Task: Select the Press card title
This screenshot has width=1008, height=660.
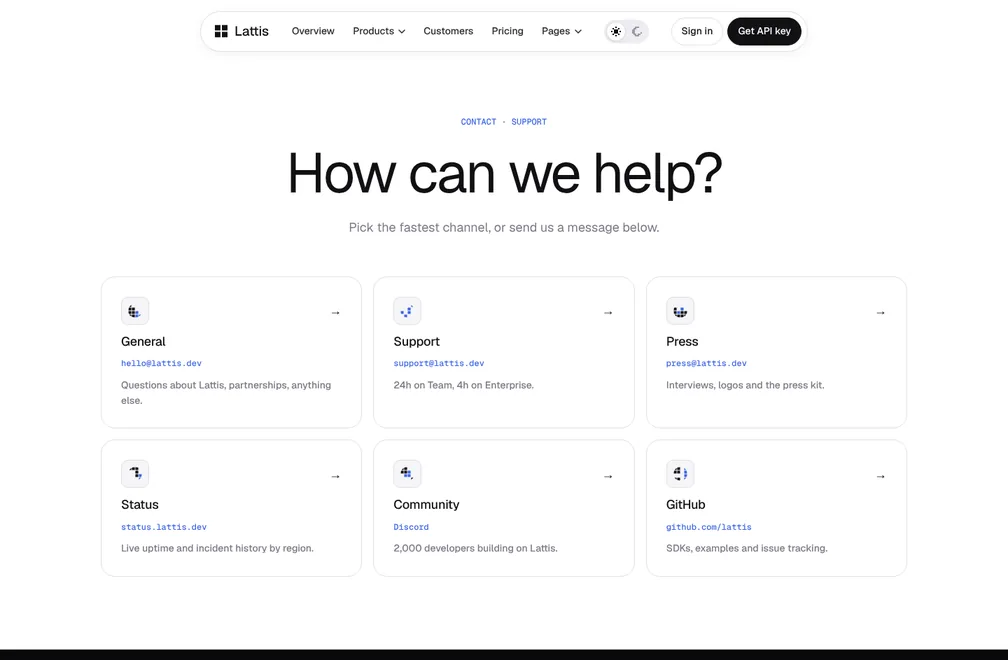Action: pyautogui.click(x=682, y=341)
